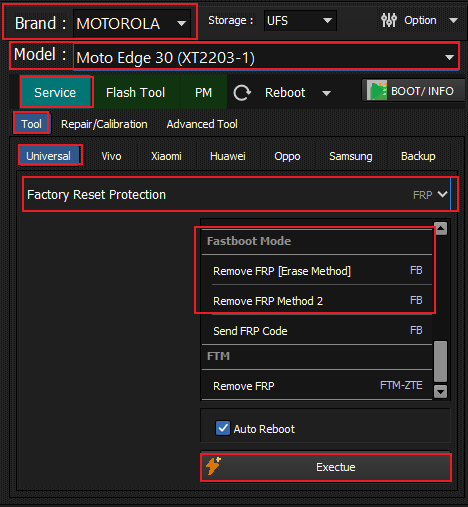Toggle the Auto Reboot checkbox
The width and height of the screenshot is (468, 507).
pos(223,428)
